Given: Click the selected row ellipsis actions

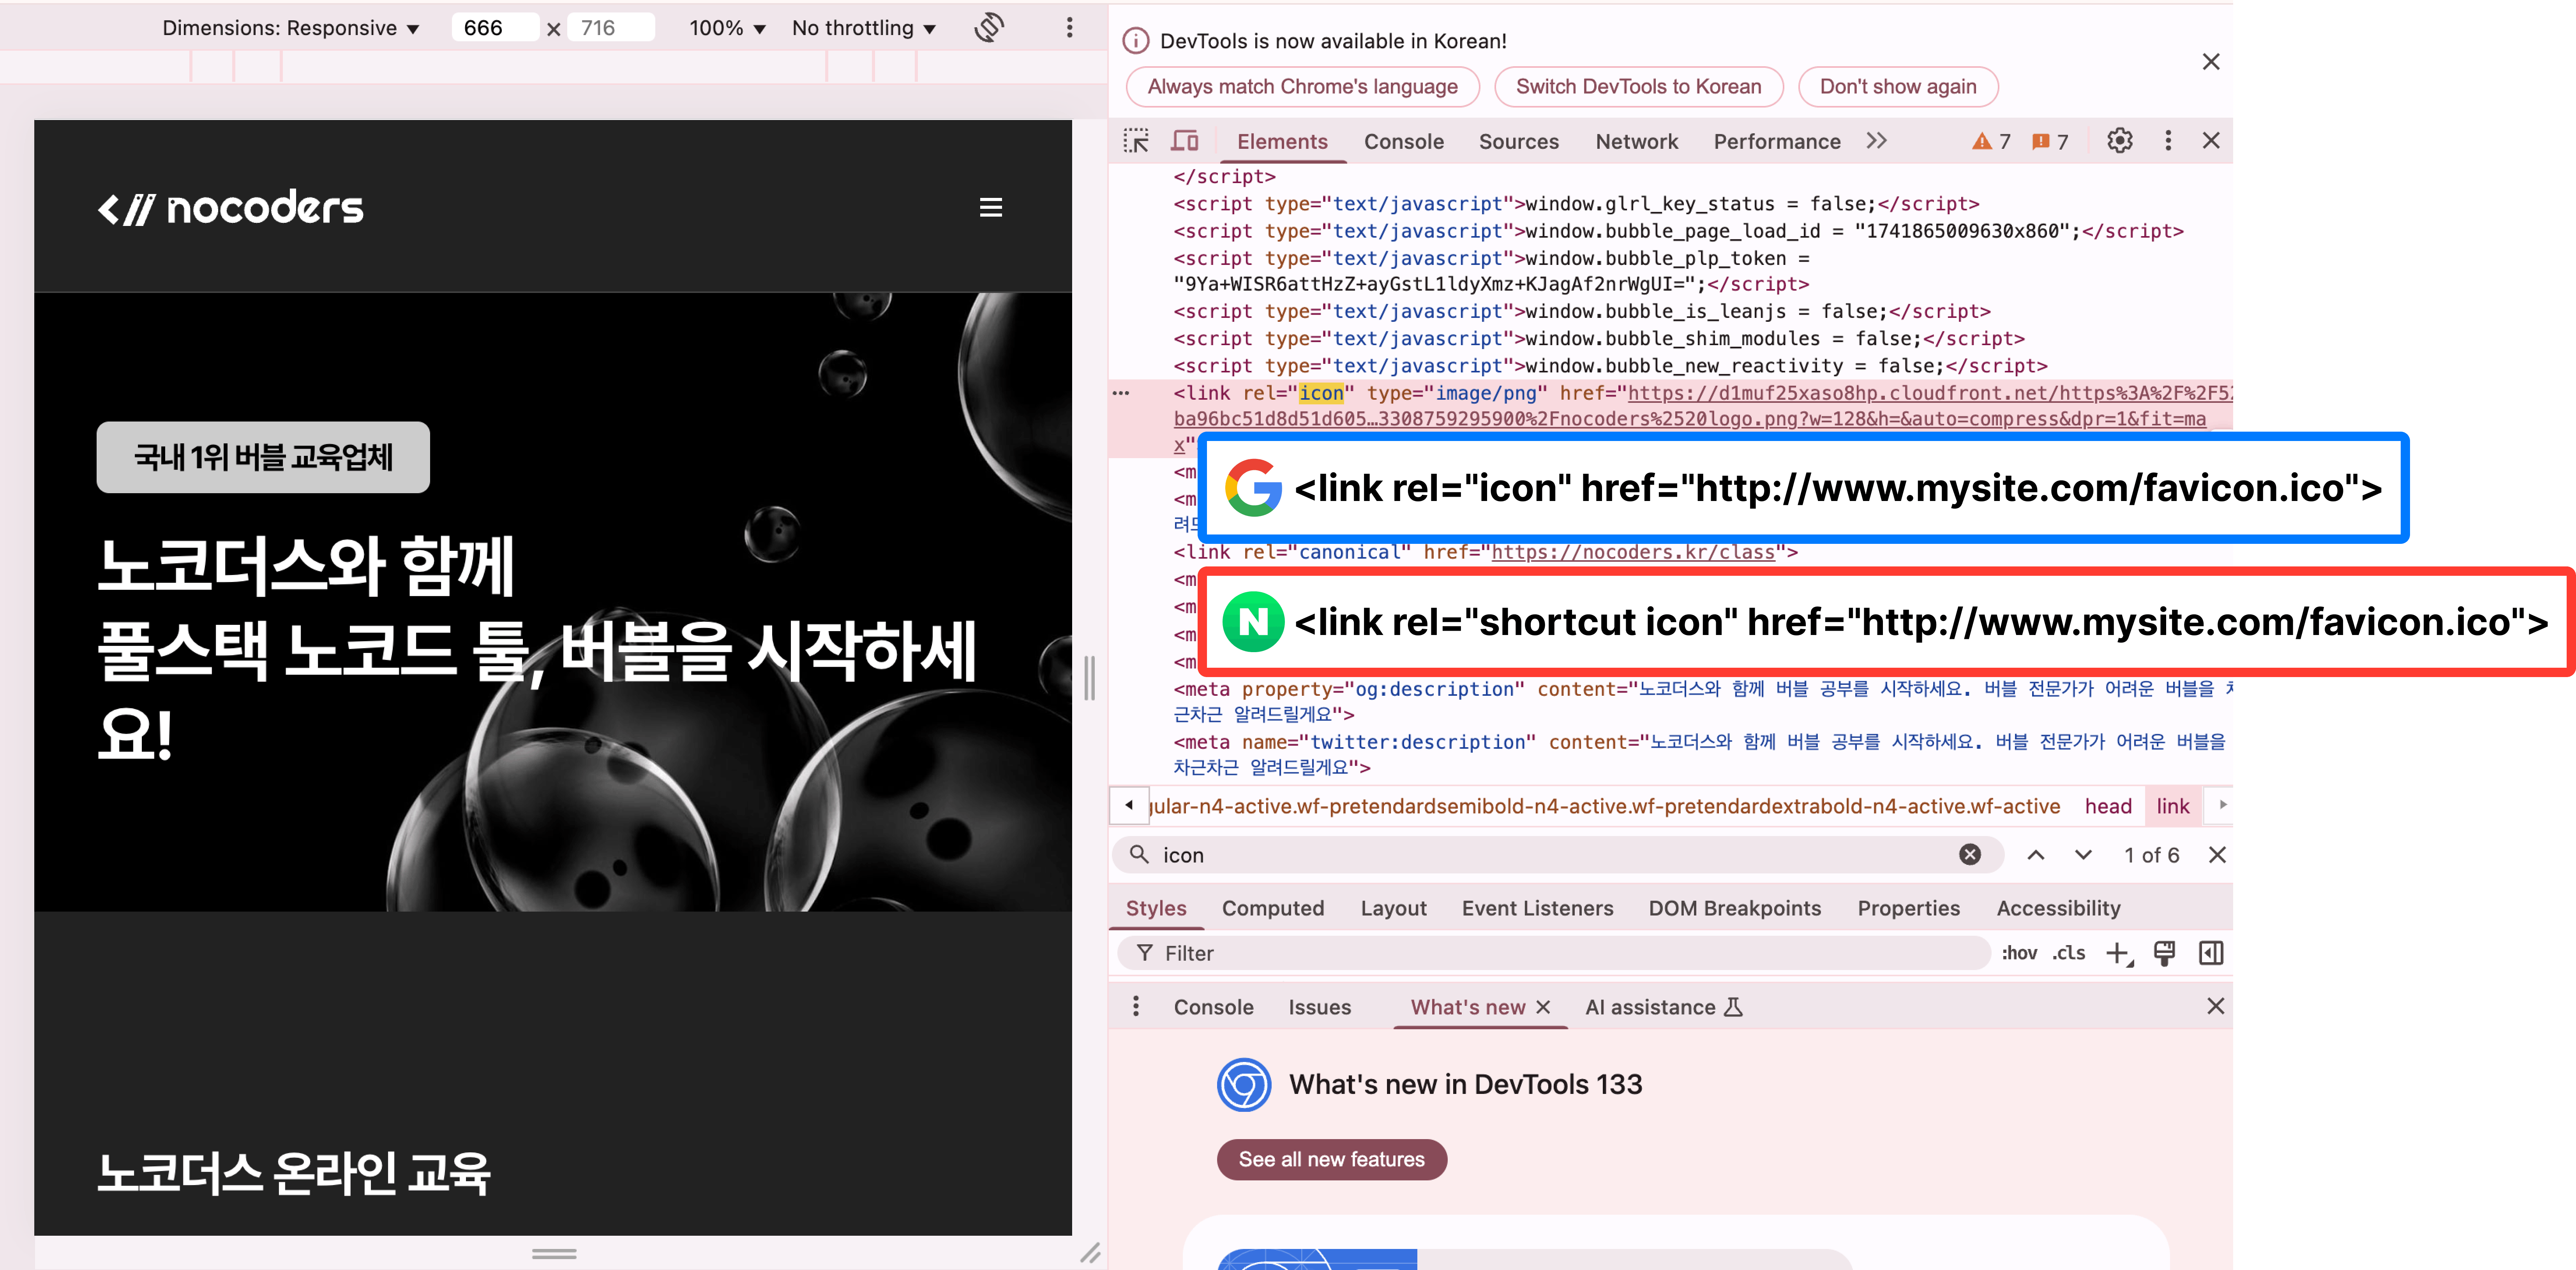Looking at the screenshot, I should pos(1121,393).
